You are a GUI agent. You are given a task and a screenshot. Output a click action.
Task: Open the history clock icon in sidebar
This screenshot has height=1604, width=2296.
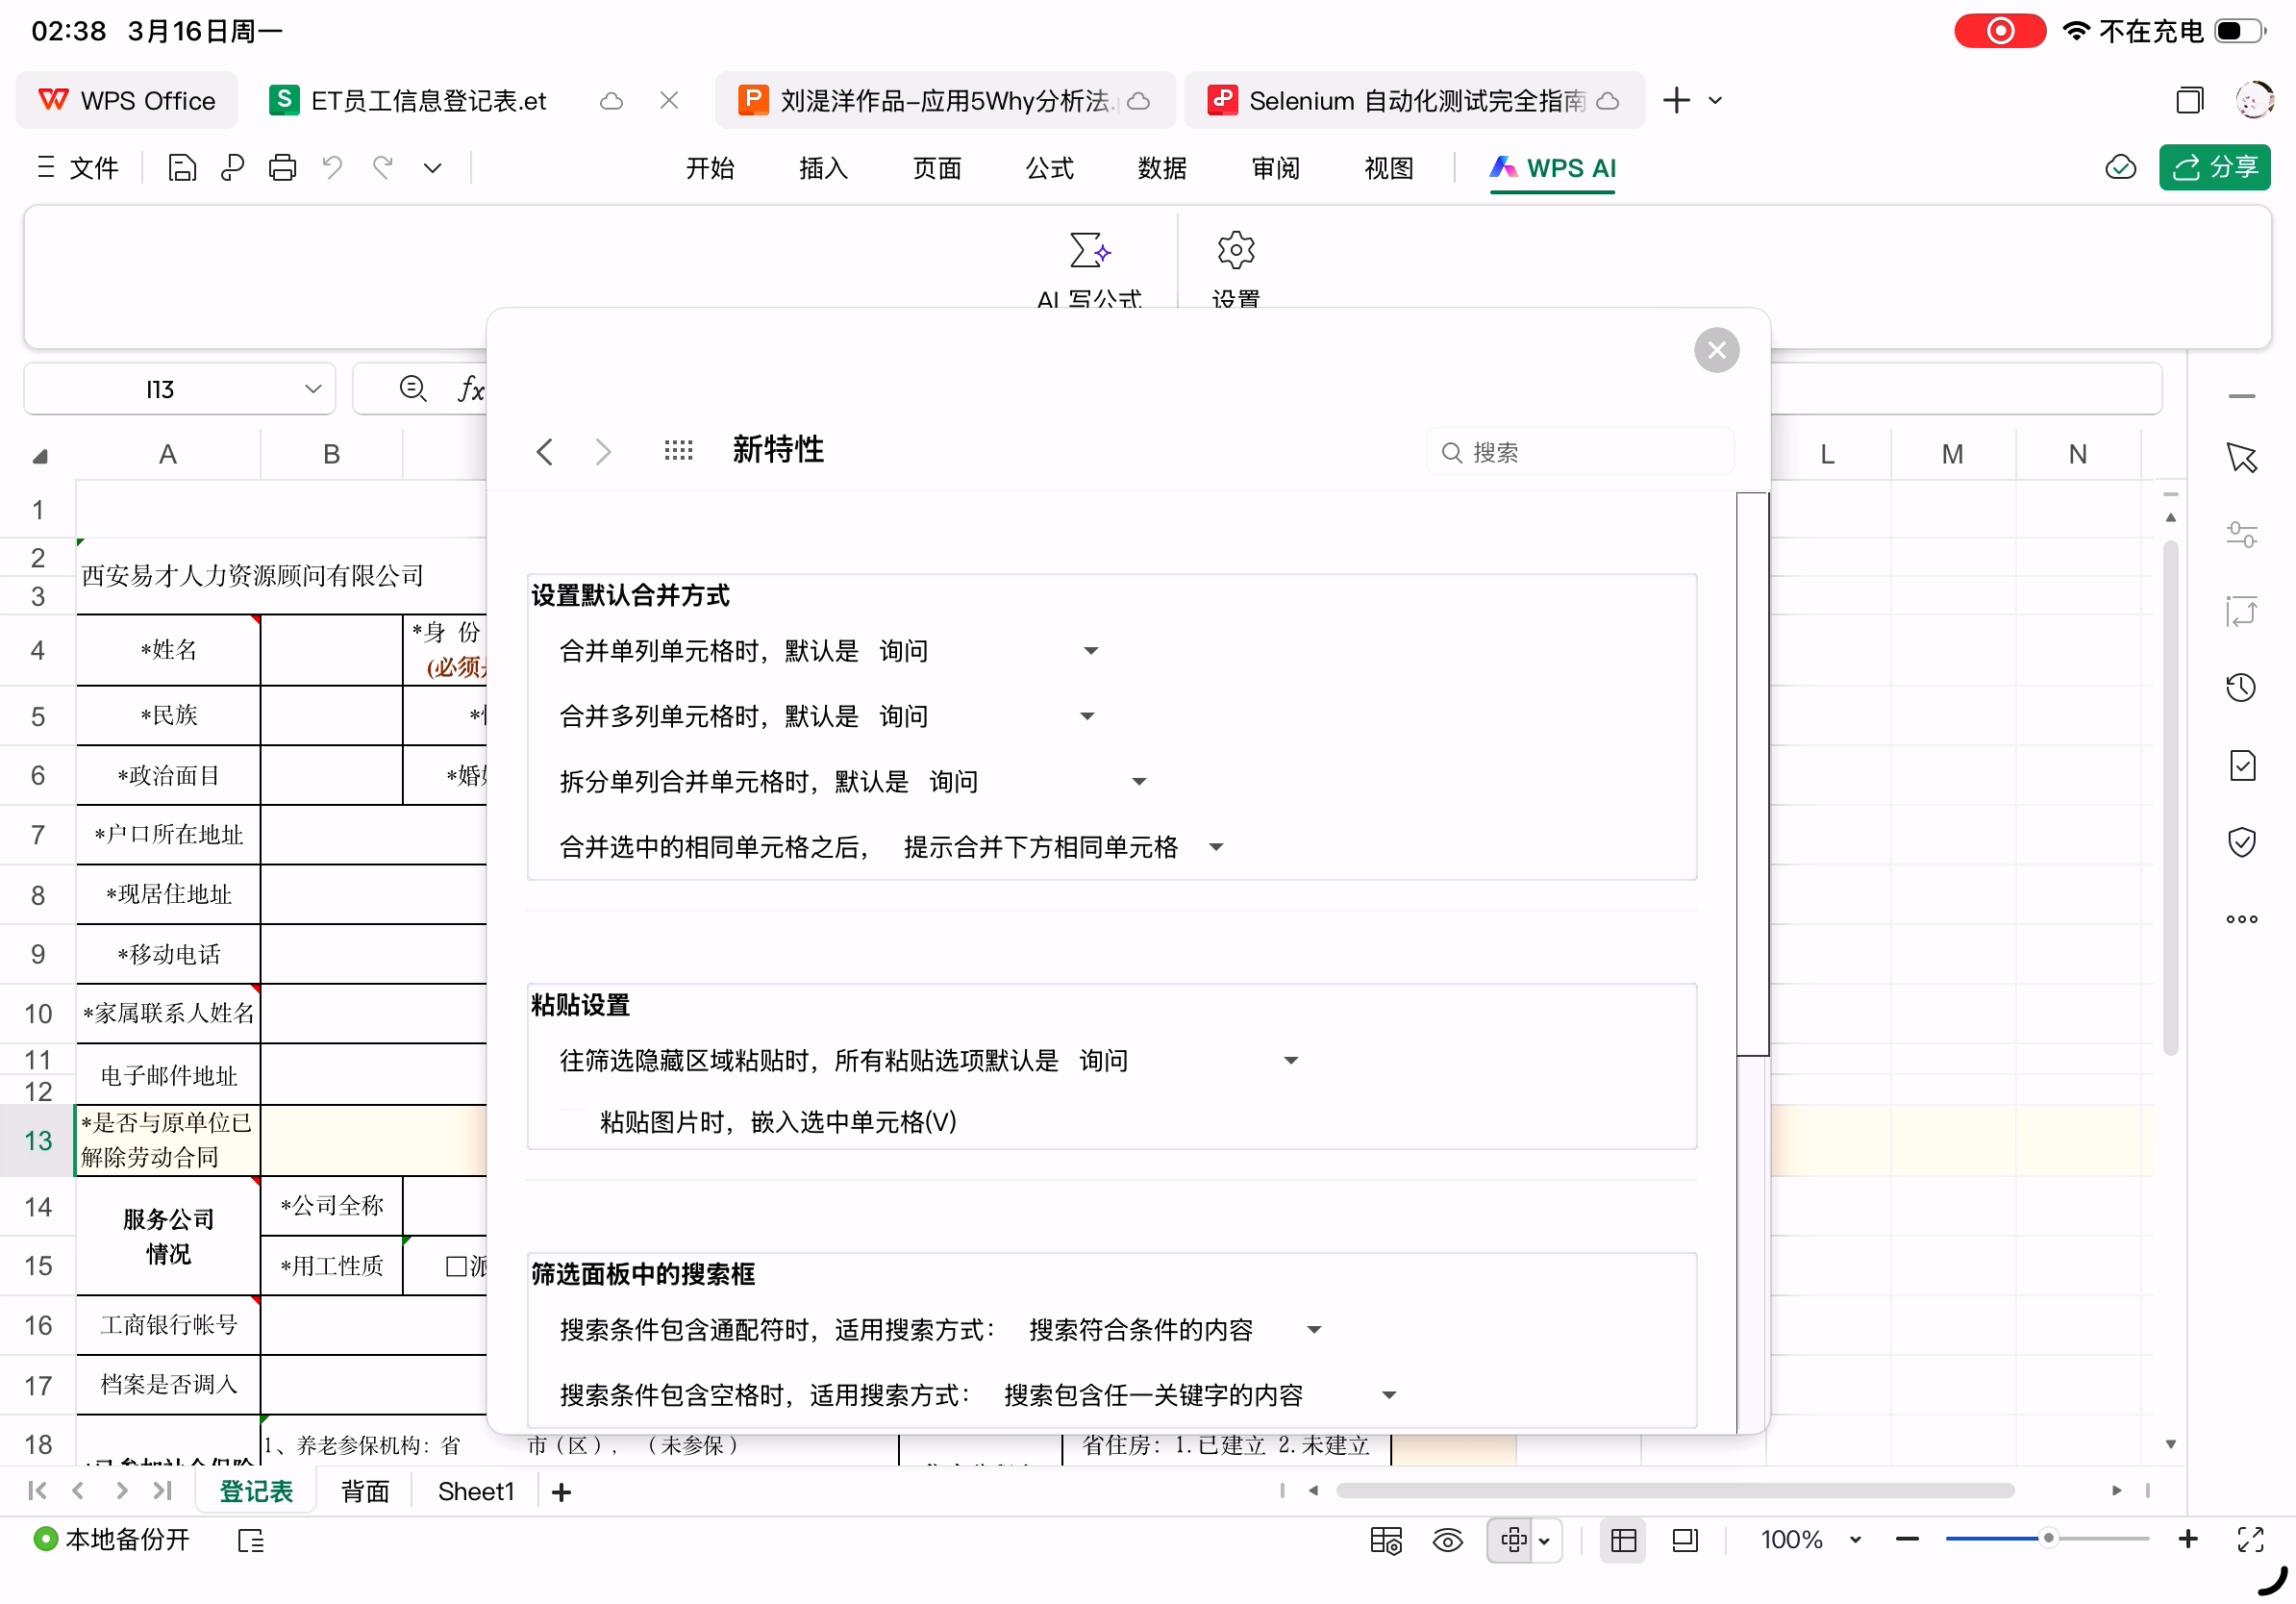coord(2240,688)
